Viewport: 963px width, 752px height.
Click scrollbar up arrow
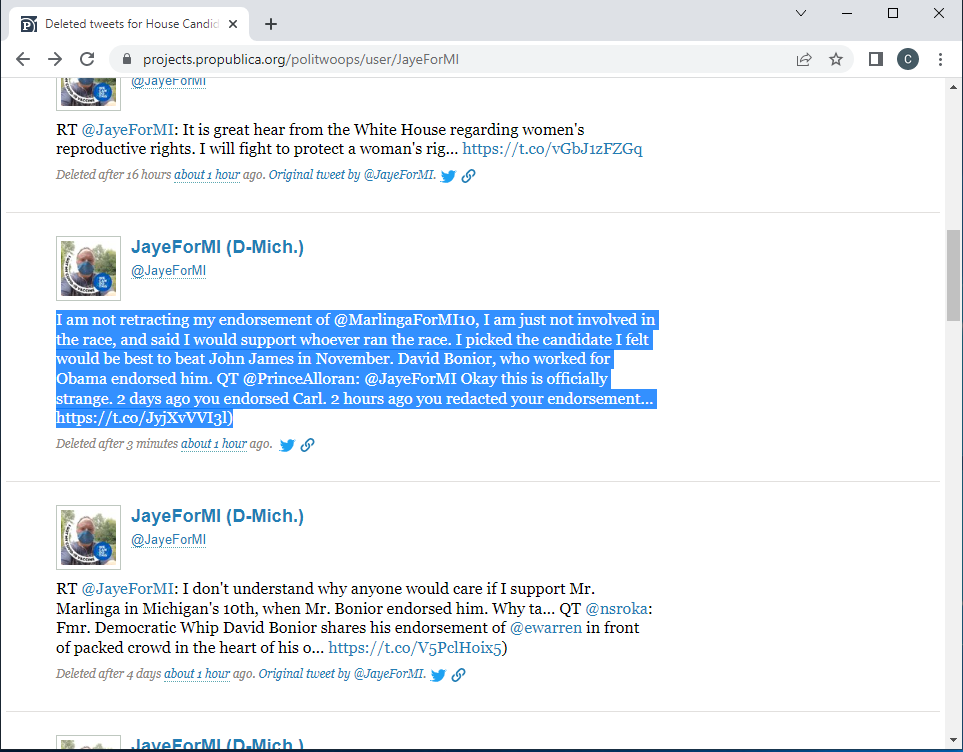coord(953,87)
